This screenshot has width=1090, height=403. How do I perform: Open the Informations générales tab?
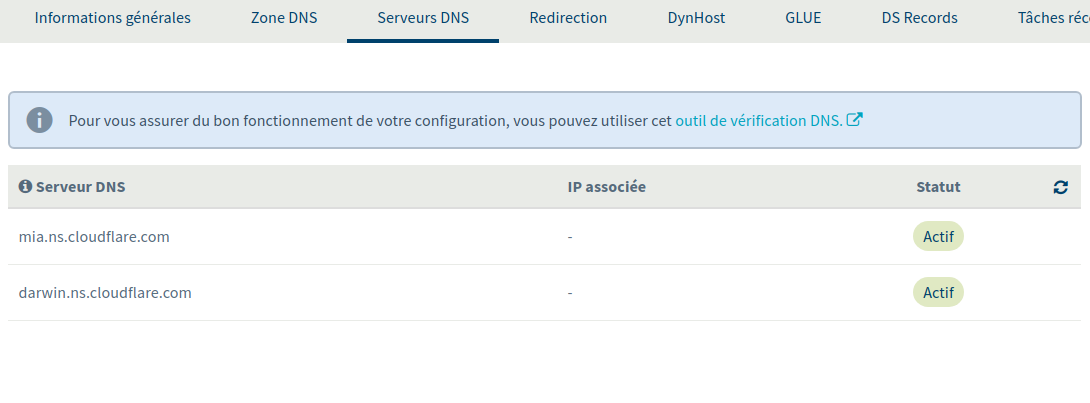click(112, 18)
